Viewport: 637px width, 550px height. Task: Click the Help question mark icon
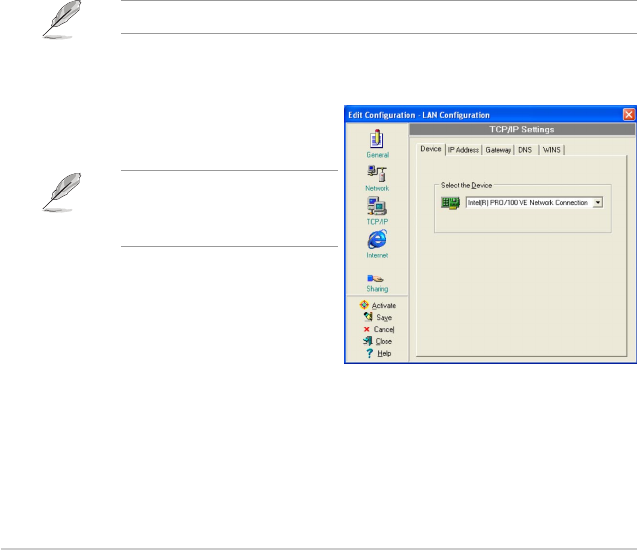click(x=369, y=353)
